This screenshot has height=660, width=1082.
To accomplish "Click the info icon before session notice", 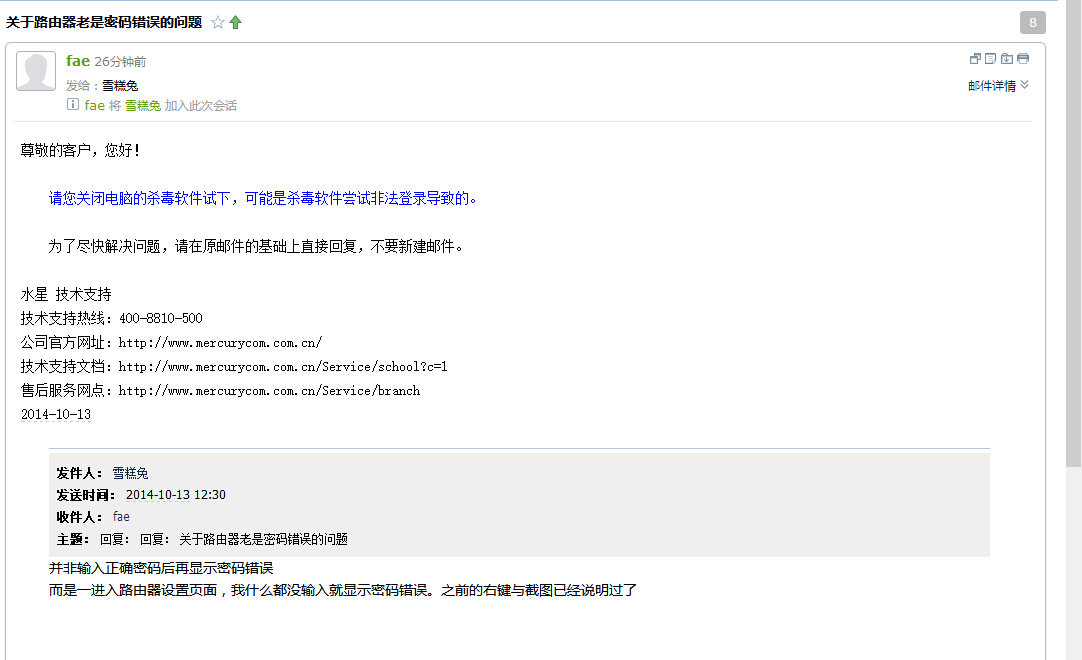I will coord(72,105).
